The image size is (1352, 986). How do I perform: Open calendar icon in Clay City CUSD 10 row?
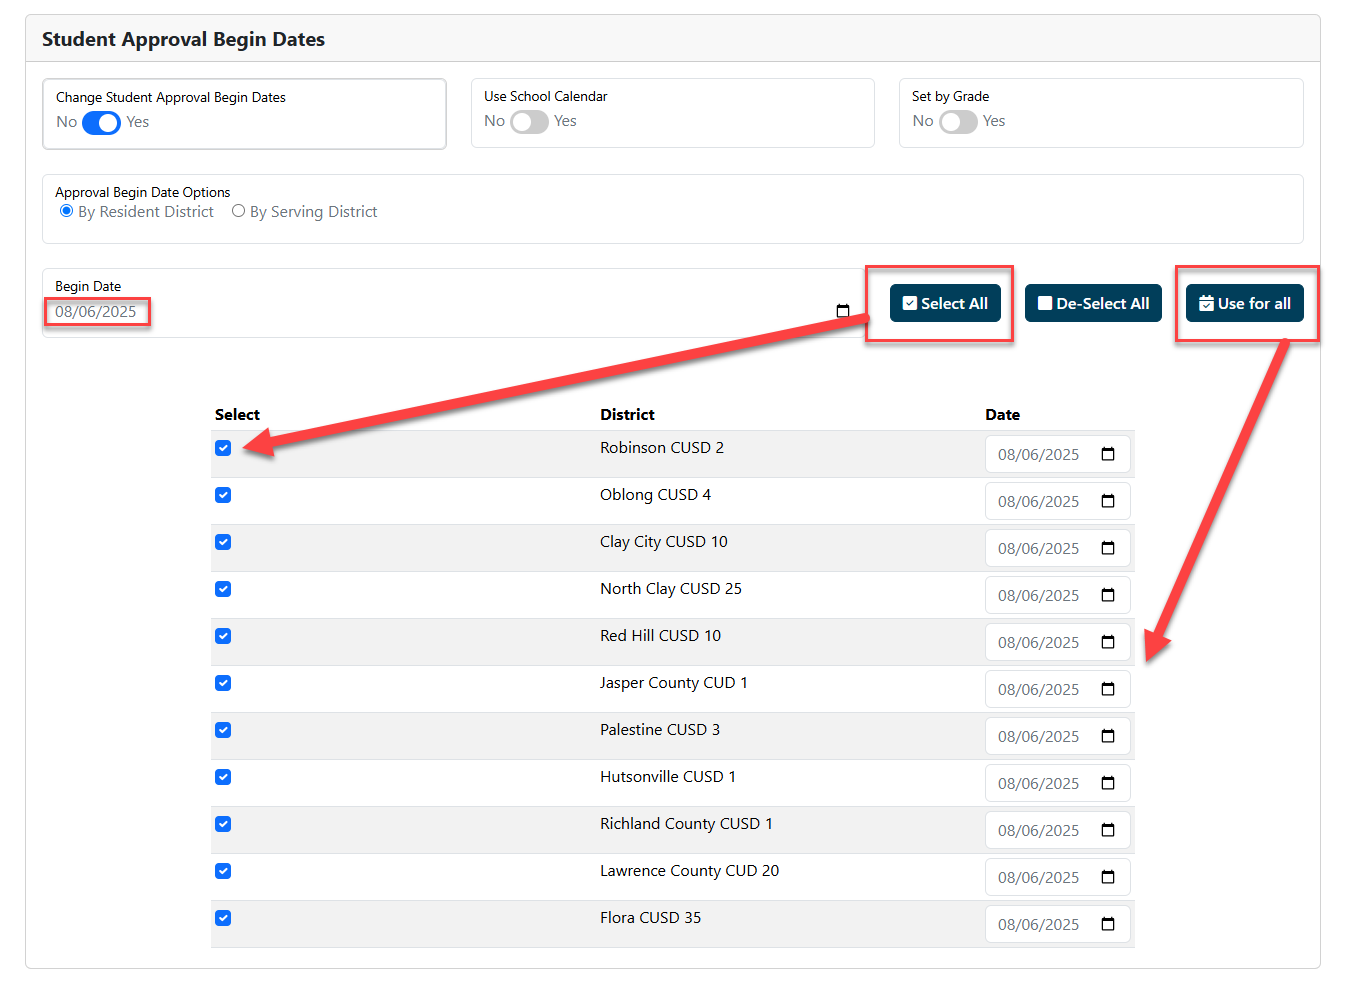(1108, 548)
